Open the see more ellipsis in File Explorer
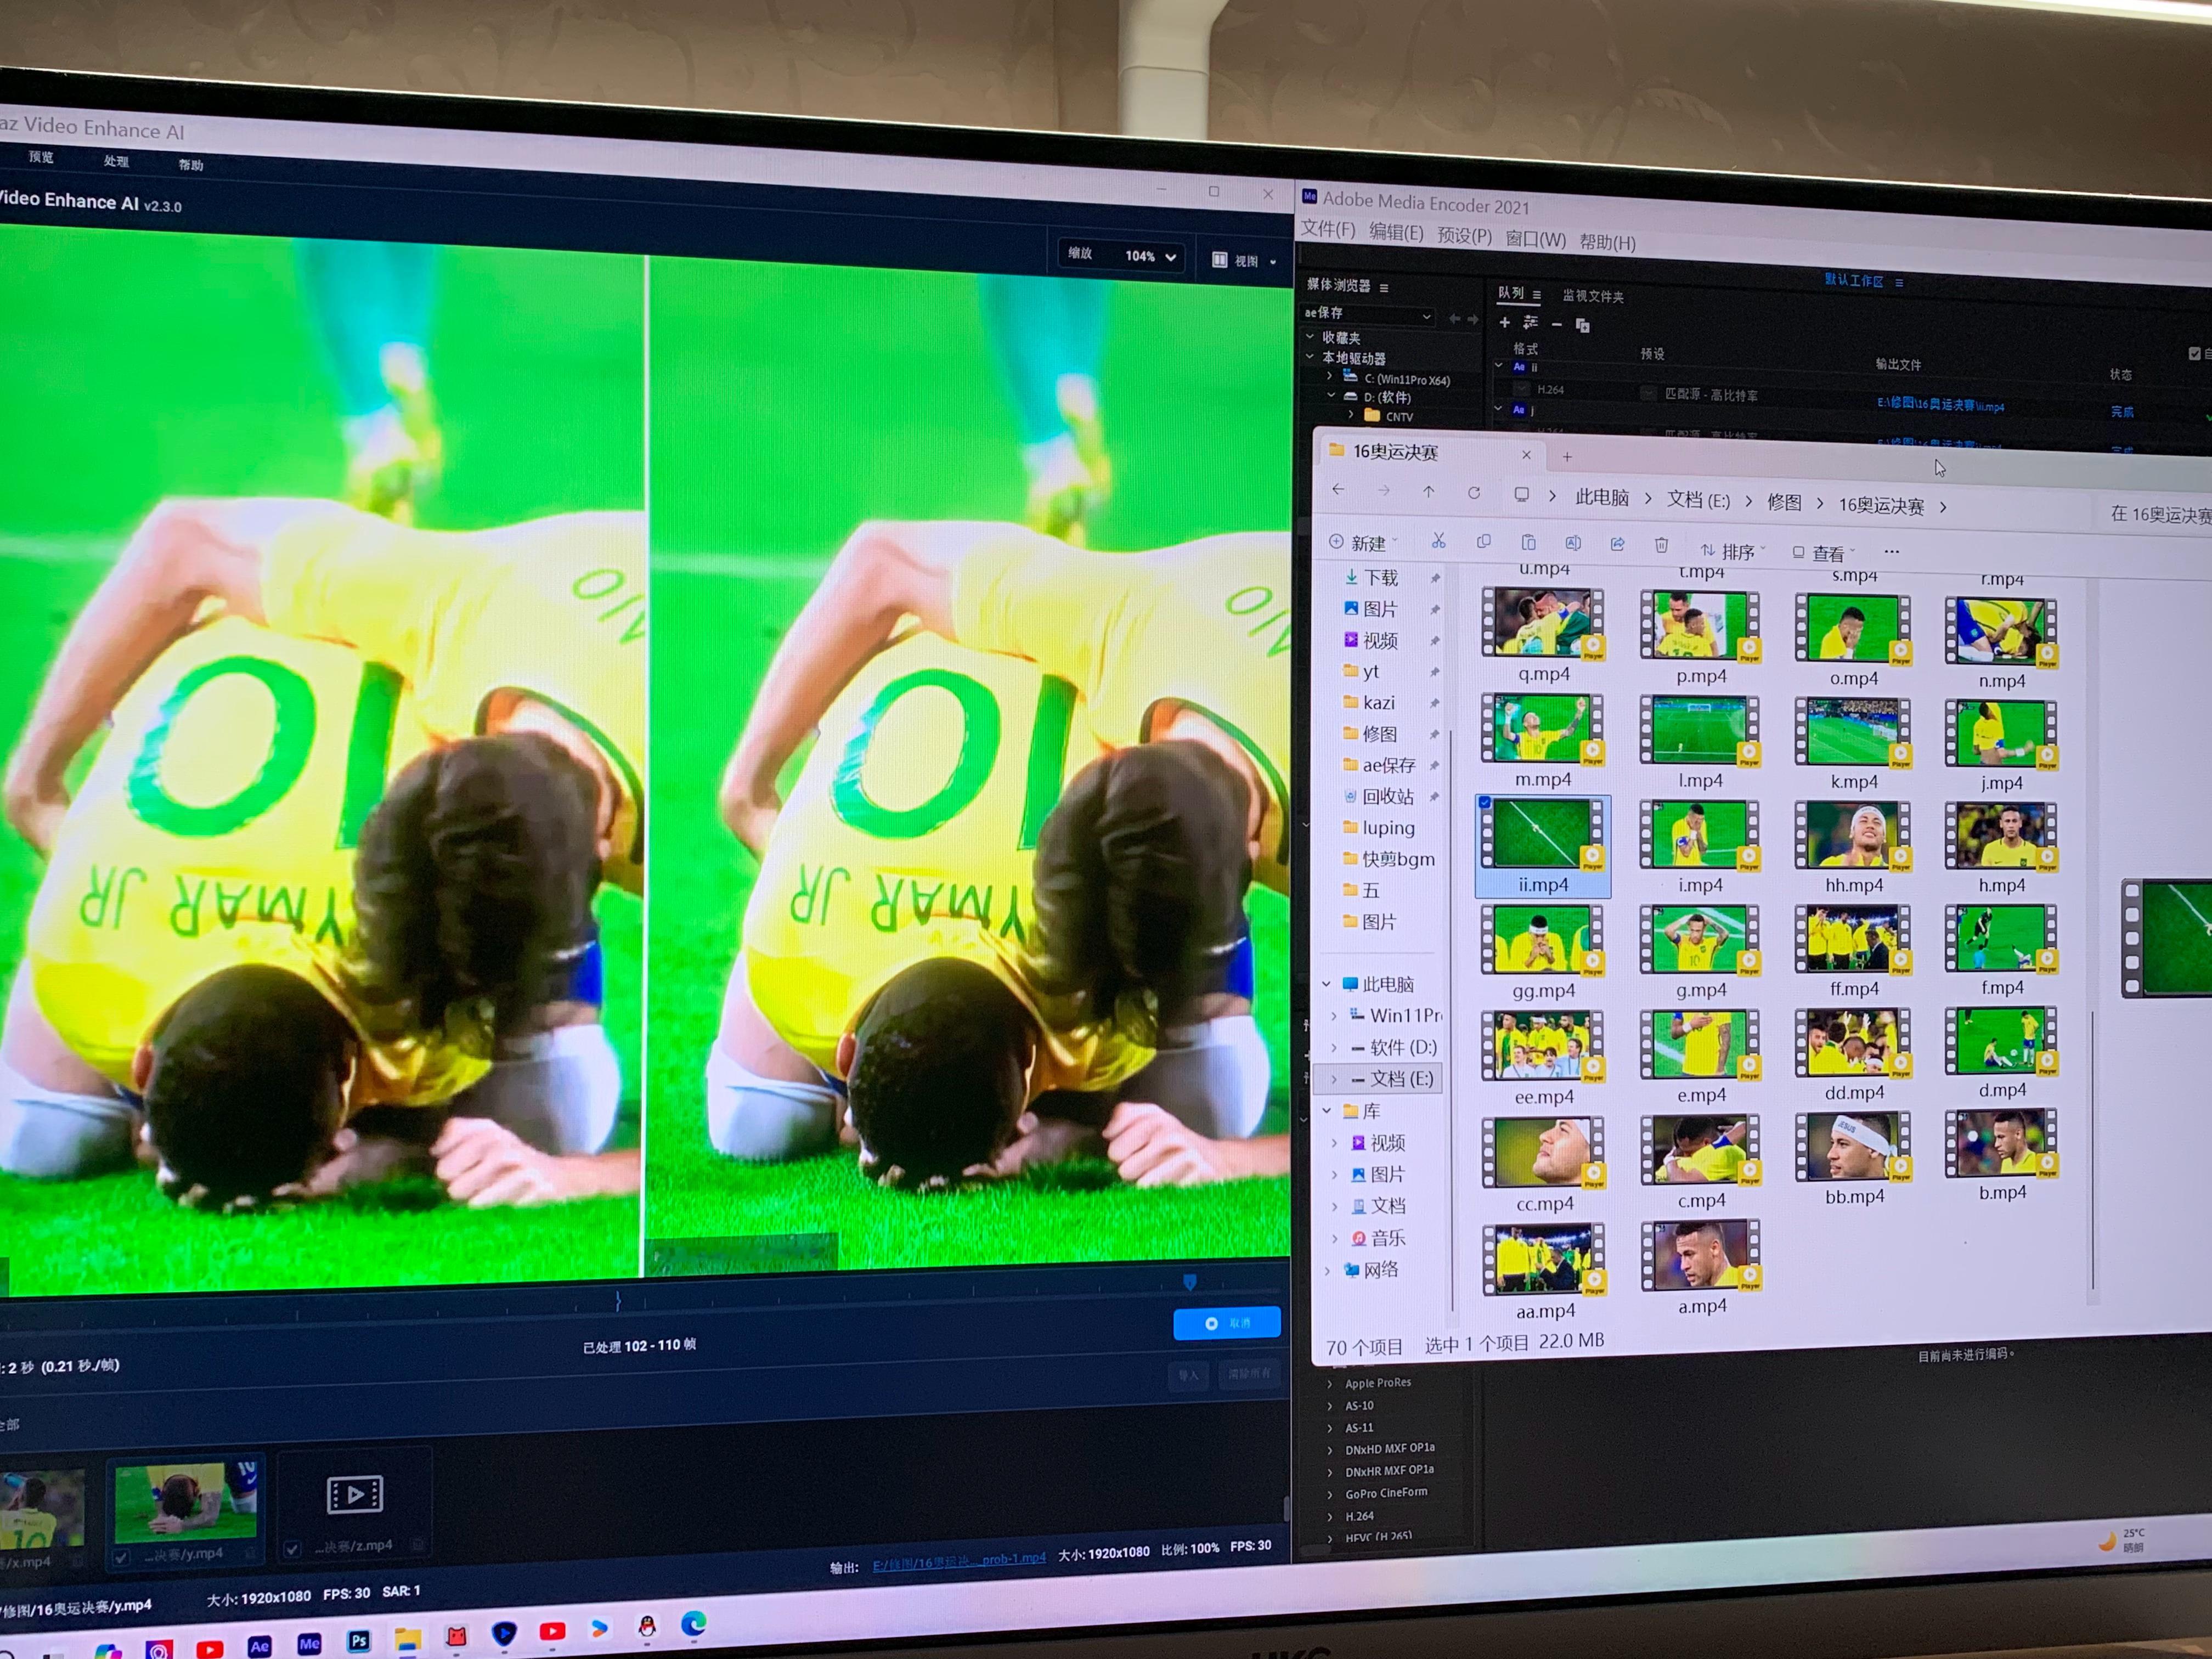 coord(1891,551)
